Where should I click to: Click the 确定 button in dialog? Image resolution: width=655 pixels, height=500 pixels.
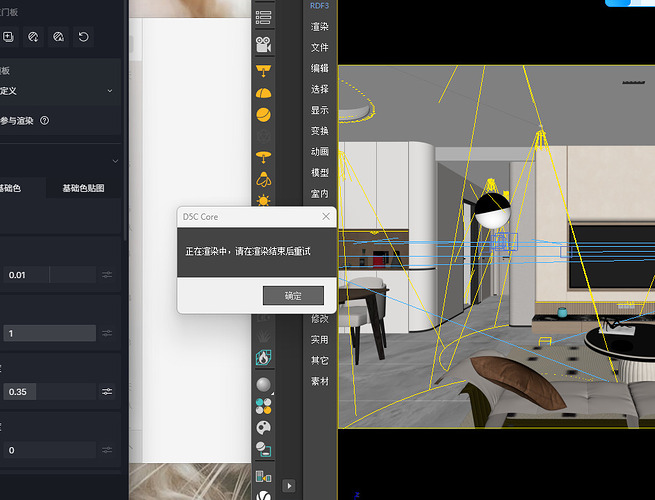pyautogui.click(x=293, y=295)
